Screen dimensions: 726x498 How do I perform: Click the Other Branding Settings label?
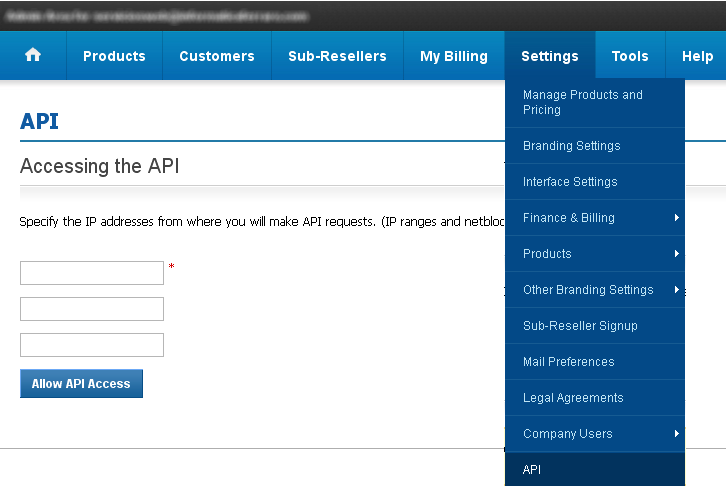pyautogui.click(x=588, y=290)
